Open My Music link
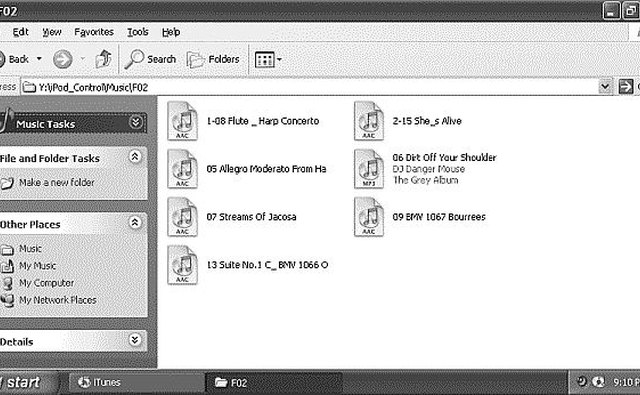 (x=38, y=266)
